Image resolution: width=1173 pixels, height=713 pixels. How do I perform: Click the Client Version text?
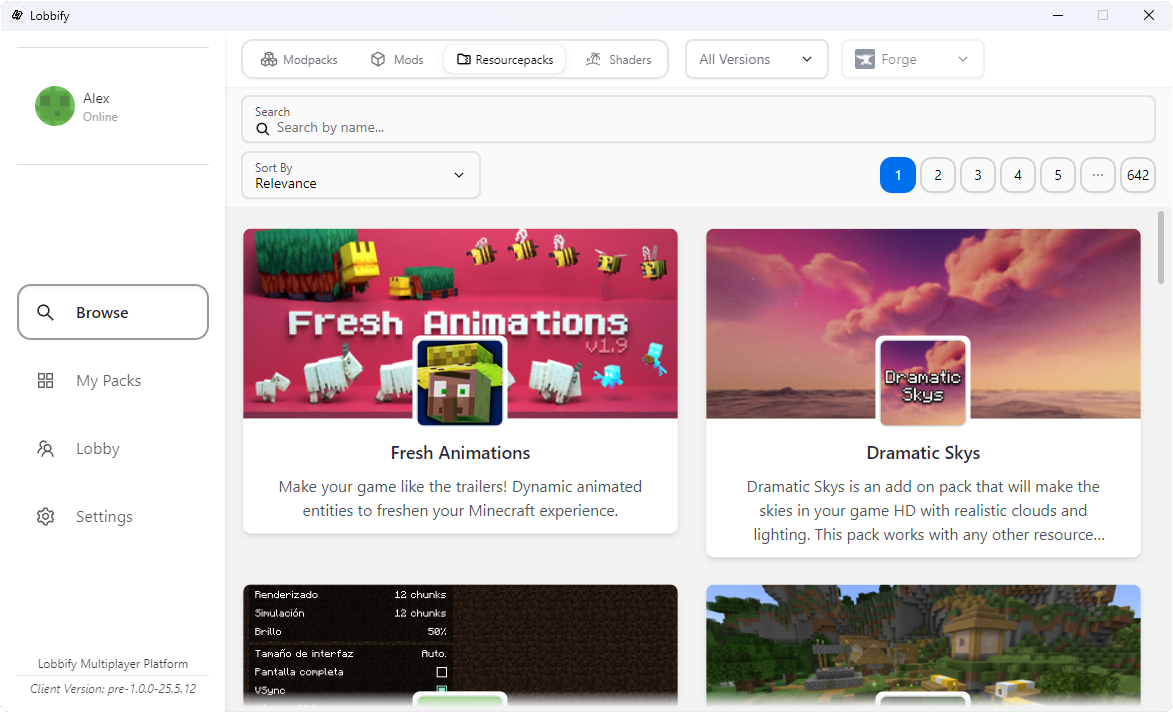pos(113,689)
